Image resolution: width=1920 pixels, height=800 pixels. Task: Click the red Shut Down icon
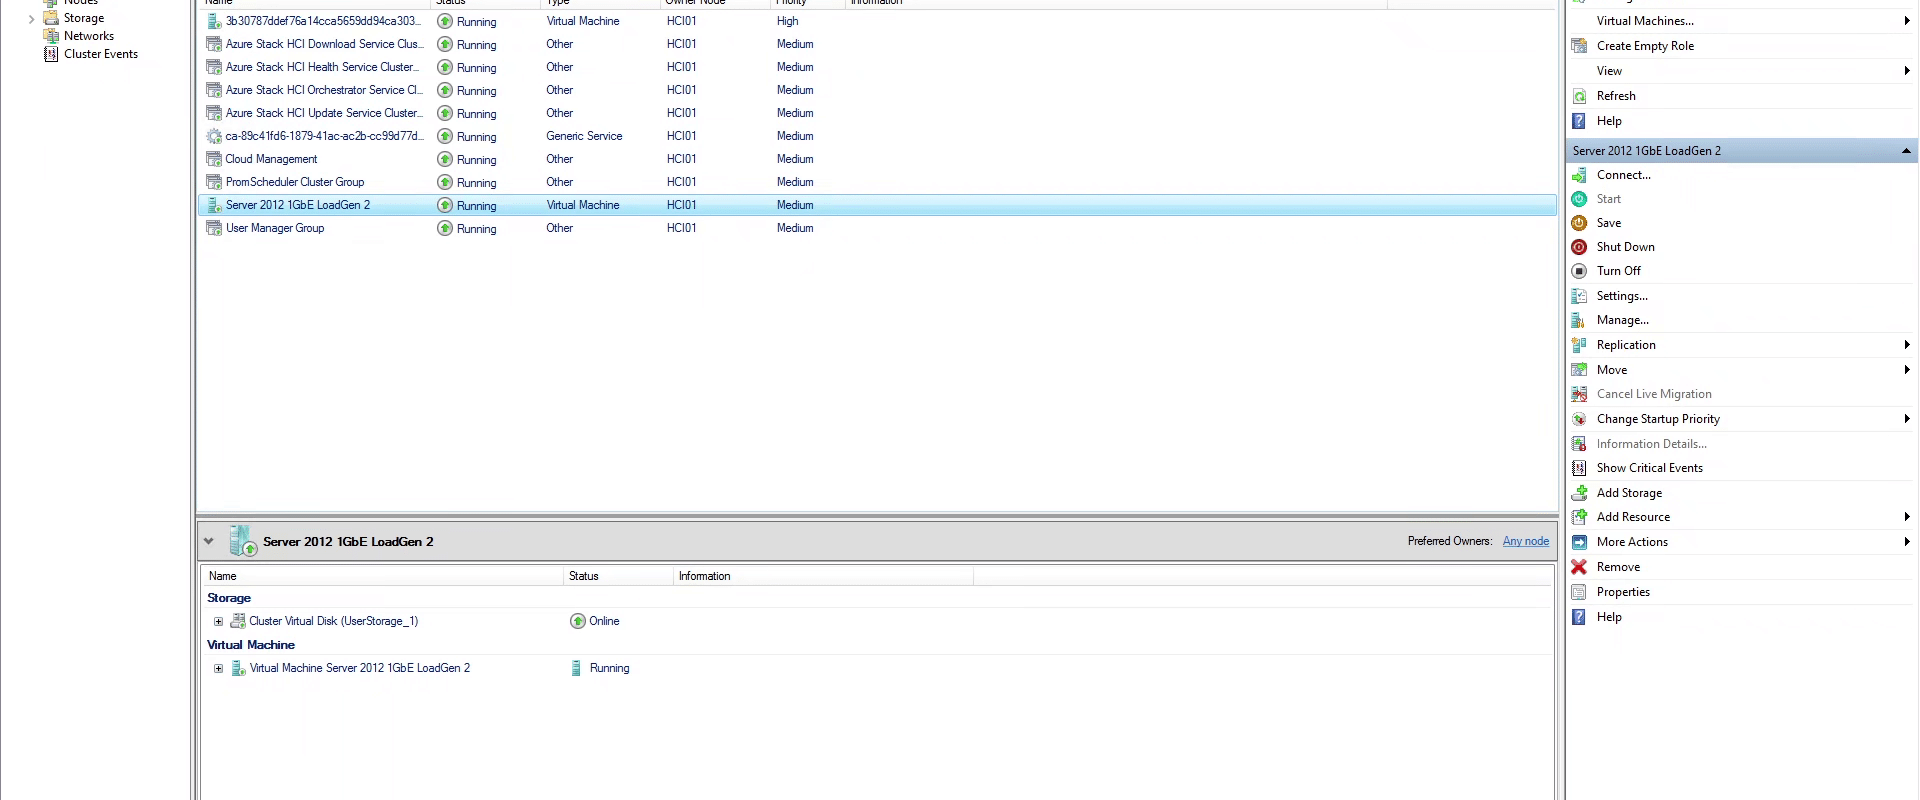1579,247
